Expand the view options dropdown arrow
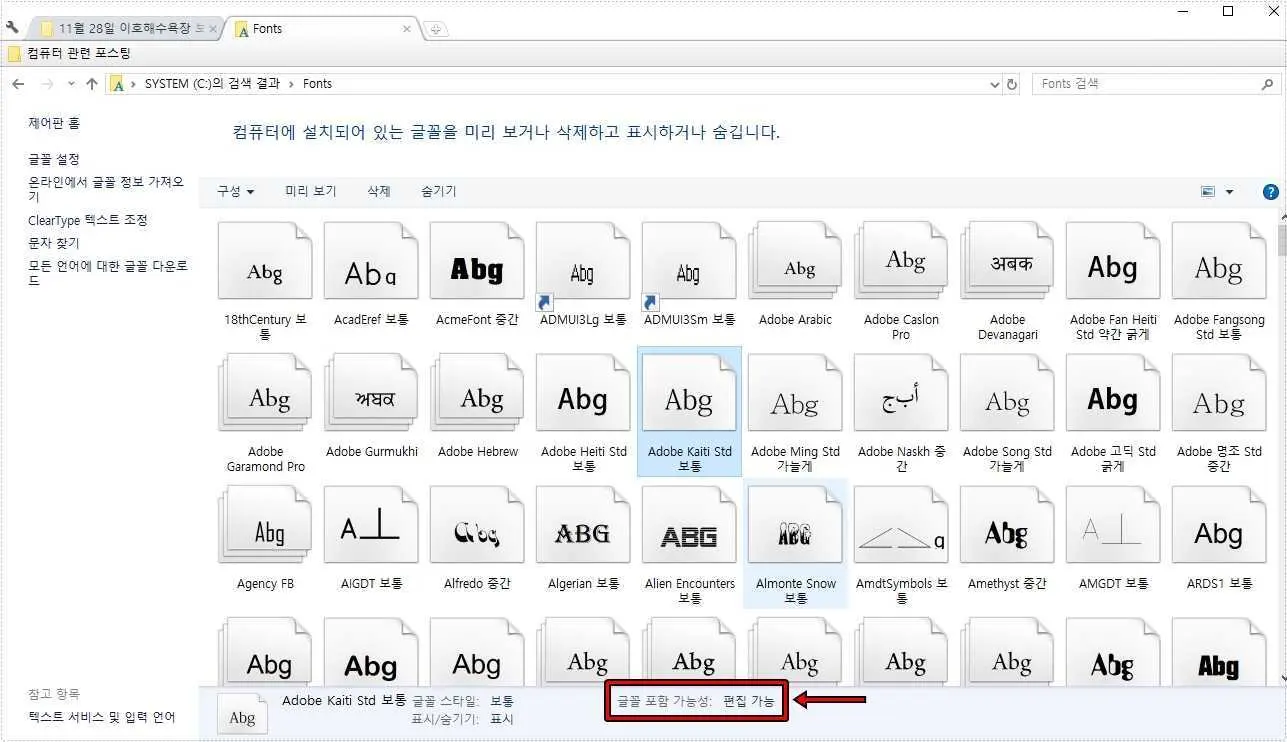This screenshot has width=1287, height=742. coord(1230,192)
